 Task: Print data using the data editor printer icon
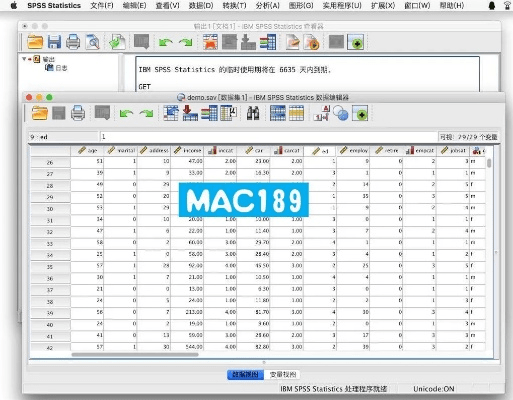pos(78,113)
